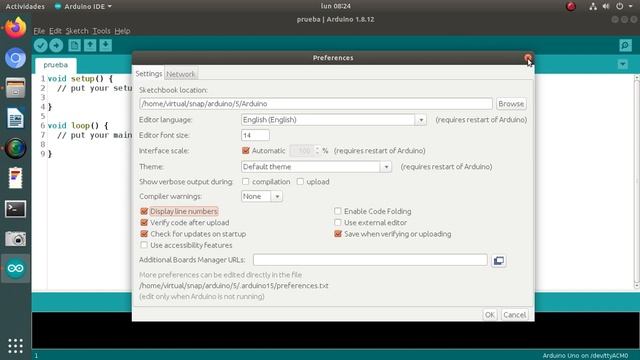640x360 pixels.
Task: Click the editor vertical scrollbar
Action: (637, 182)
